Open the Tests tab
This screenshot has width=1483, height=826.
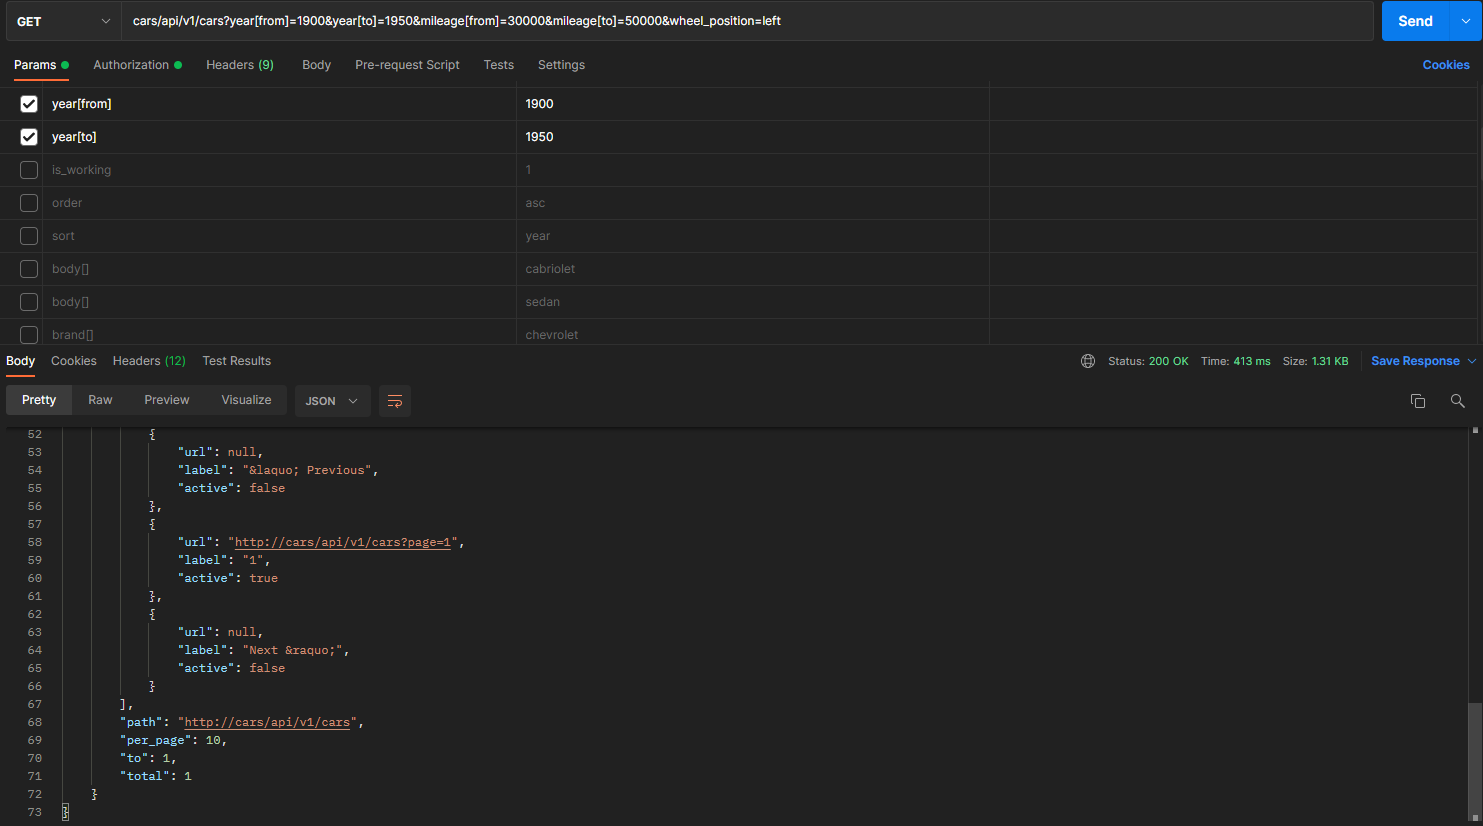point(499,65)
